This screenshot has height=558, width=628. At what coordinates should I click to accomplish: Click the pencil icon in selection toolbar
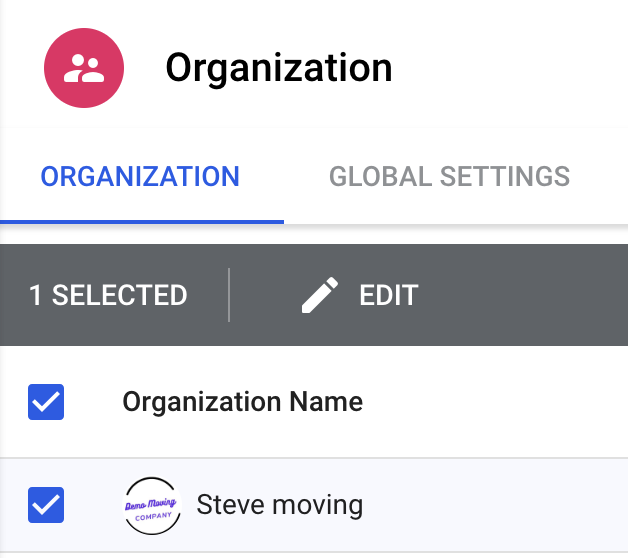point(320,295)
